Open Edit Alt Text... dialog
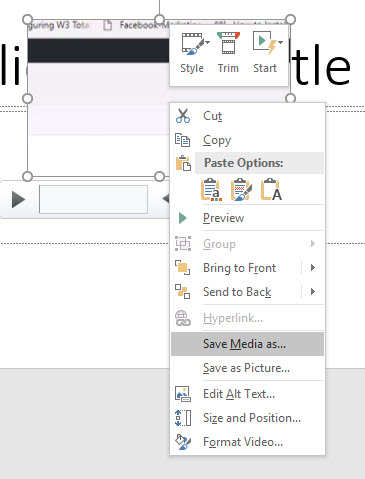The height and width of the screenshot is (479, 365). [x=247, y=394]
